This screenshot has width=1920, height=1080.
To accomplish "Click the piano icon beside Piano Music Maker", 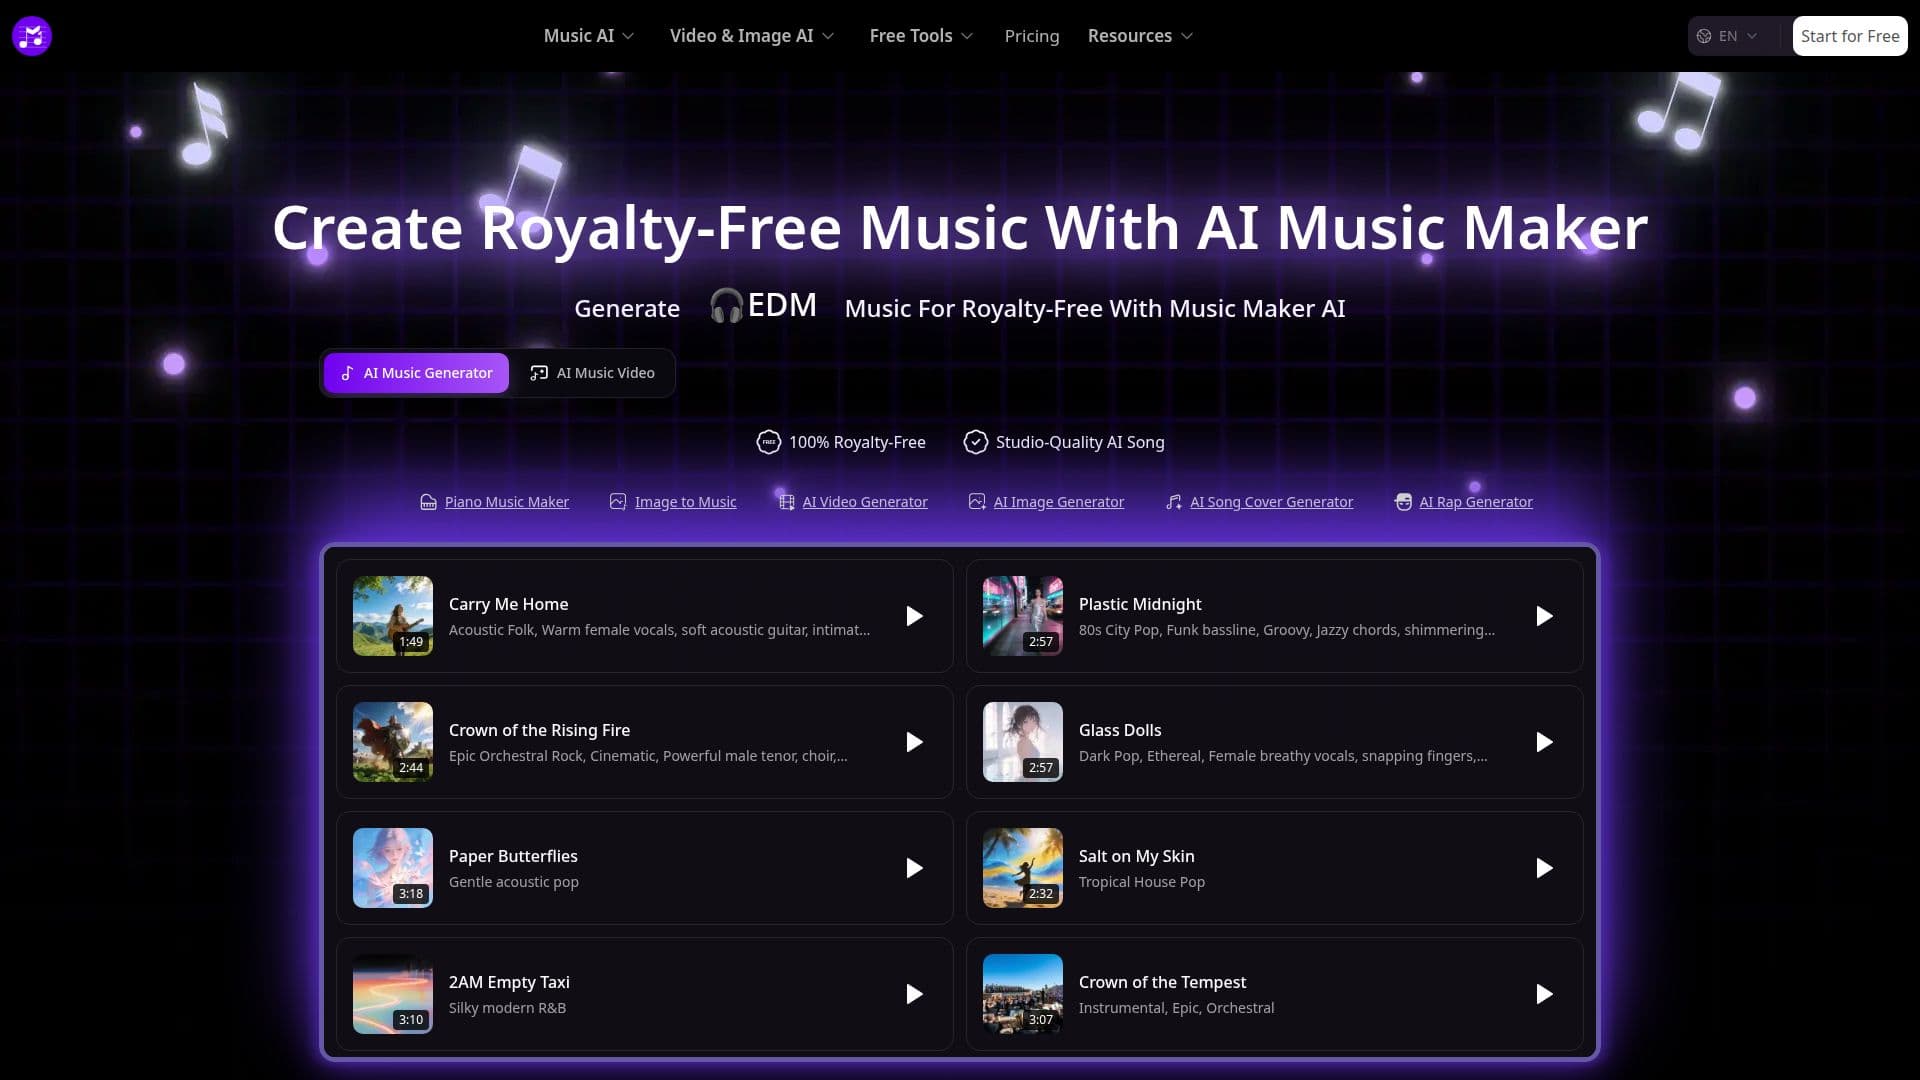I will click(428, 502).
